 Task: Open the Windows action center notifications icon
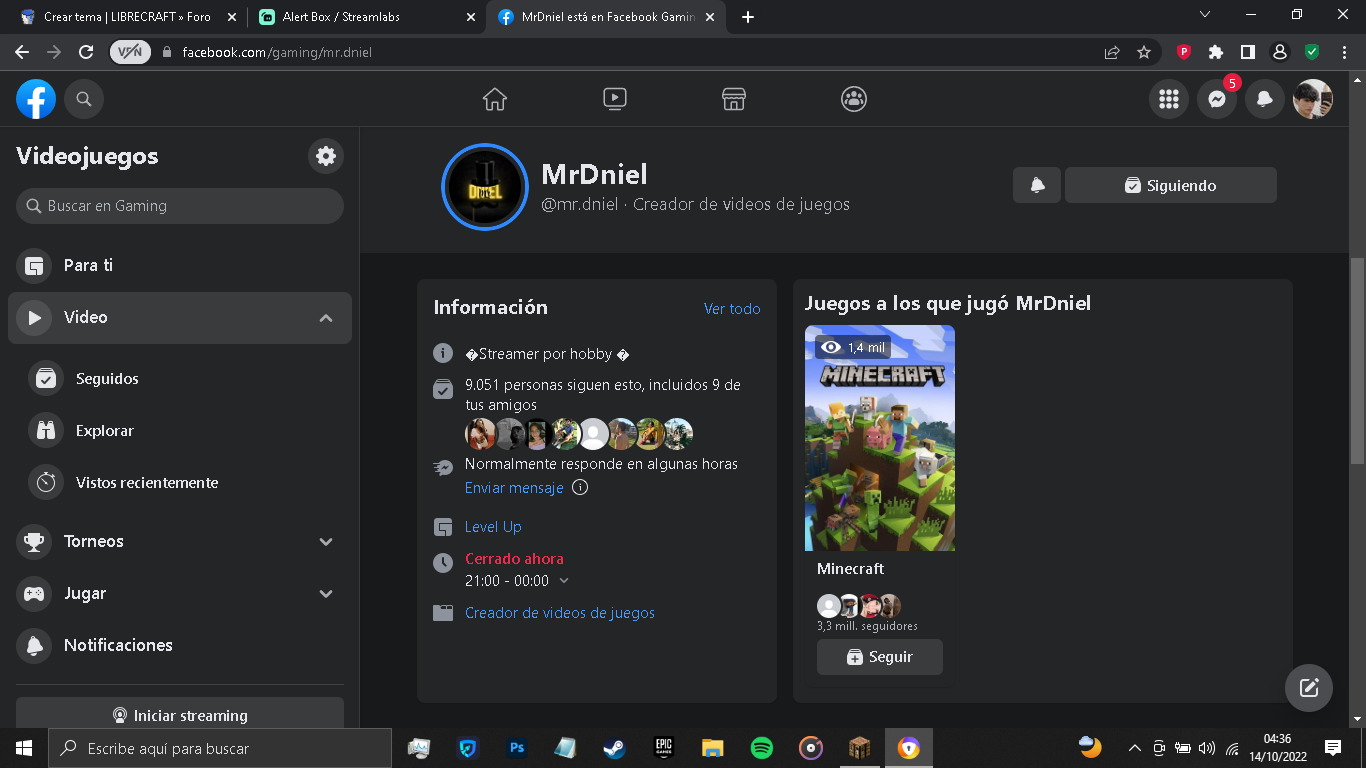pos(1332,748)
